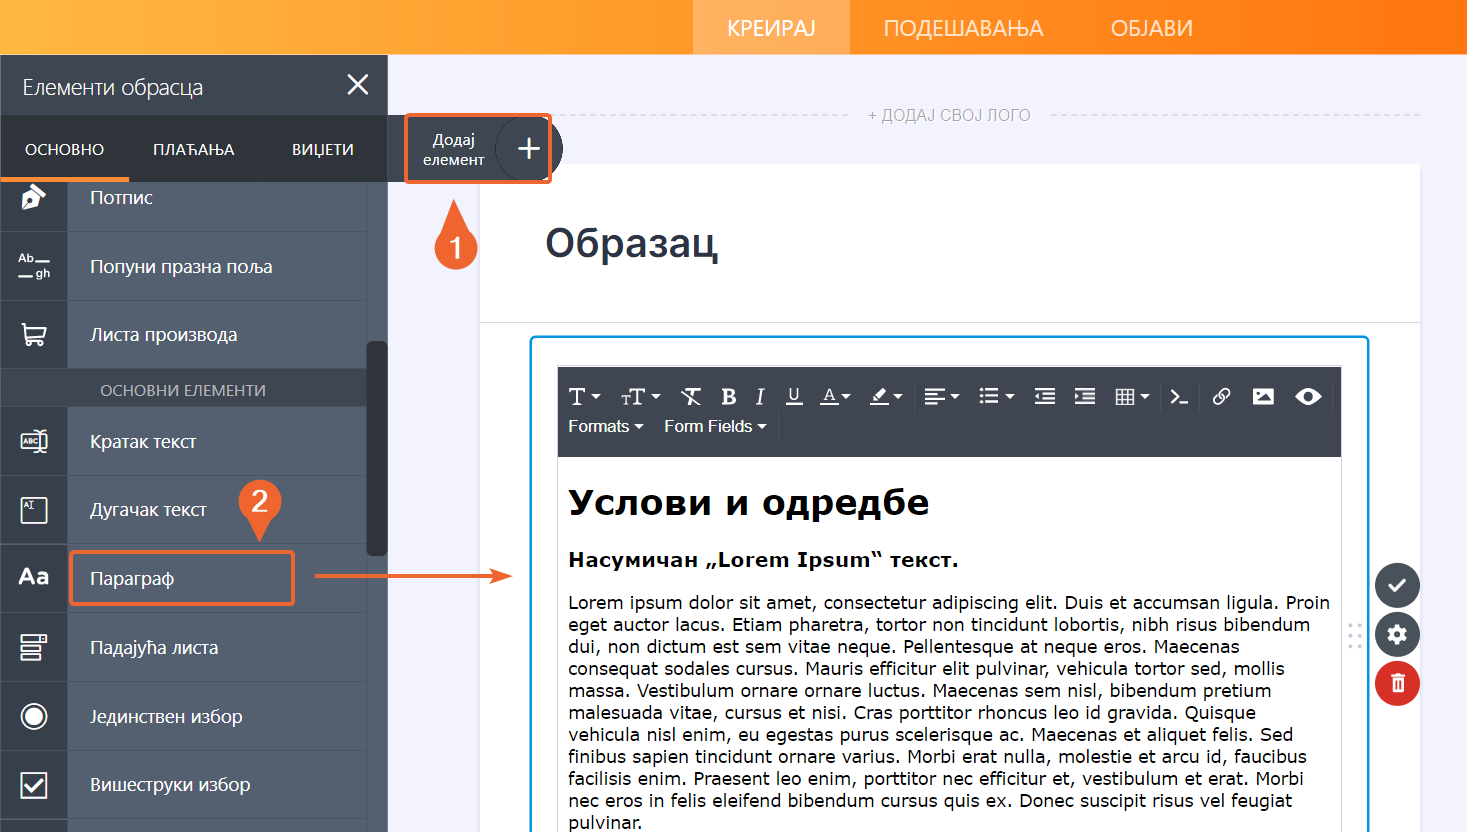Open paragraph properties with the gear icon

(1397, 634)
